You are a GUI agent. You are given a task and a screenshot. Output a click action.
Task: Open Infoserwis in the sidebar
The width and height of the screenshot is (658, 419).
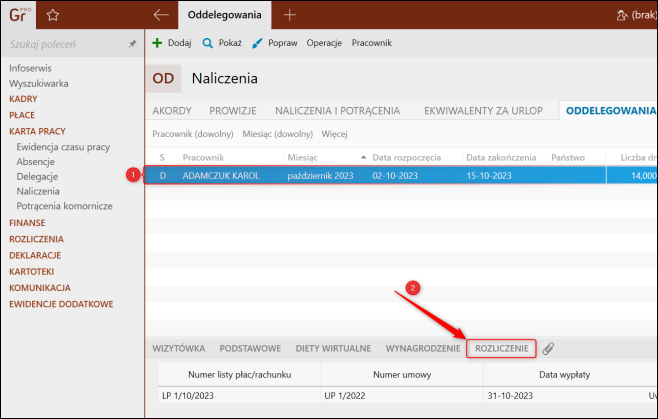(x=30, y=68)
